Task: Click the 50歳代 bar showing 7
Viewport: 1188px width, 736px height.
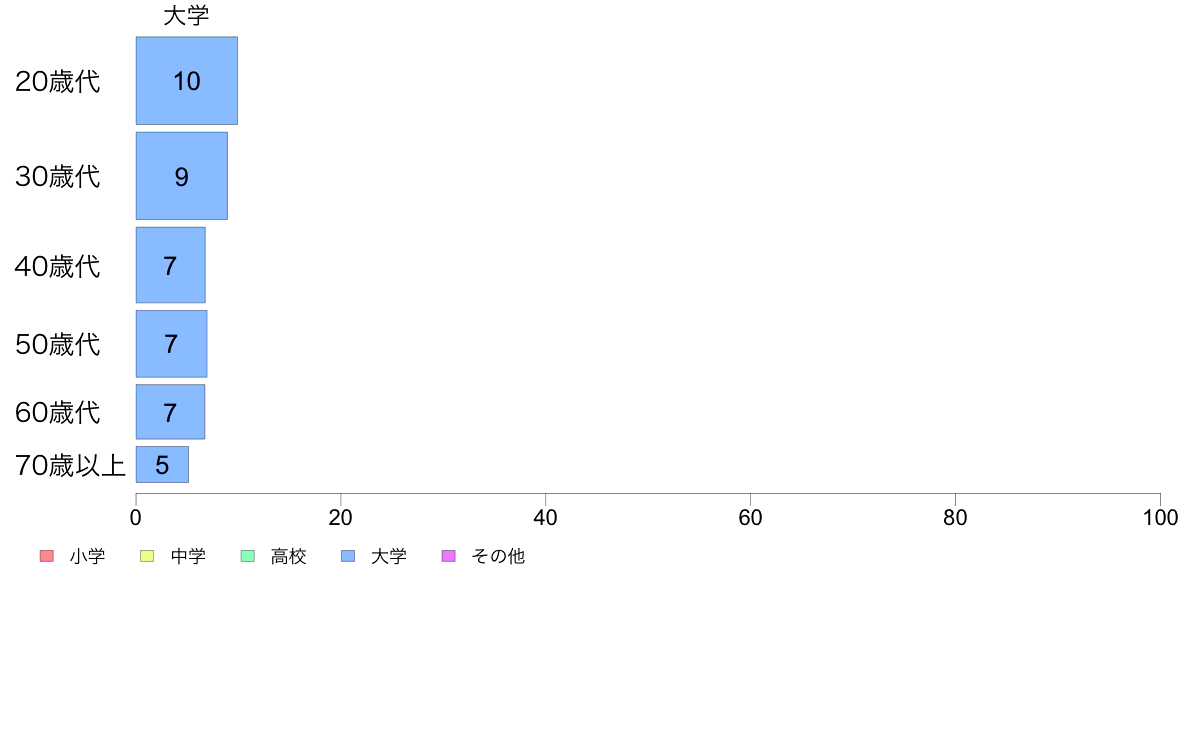Action: point(171,344)
